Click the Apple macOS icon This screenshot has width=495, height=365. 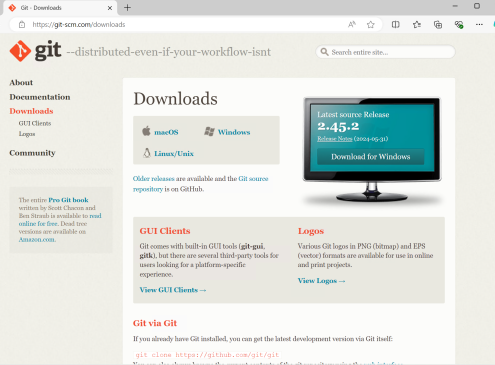146,131
